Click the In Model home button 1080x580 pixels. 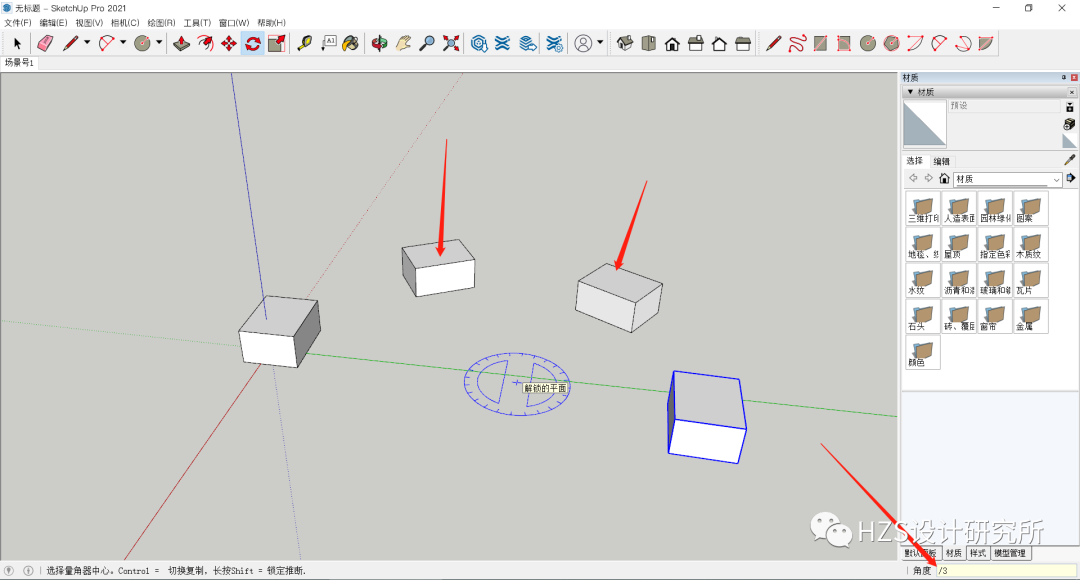click(x=944, y=177)
